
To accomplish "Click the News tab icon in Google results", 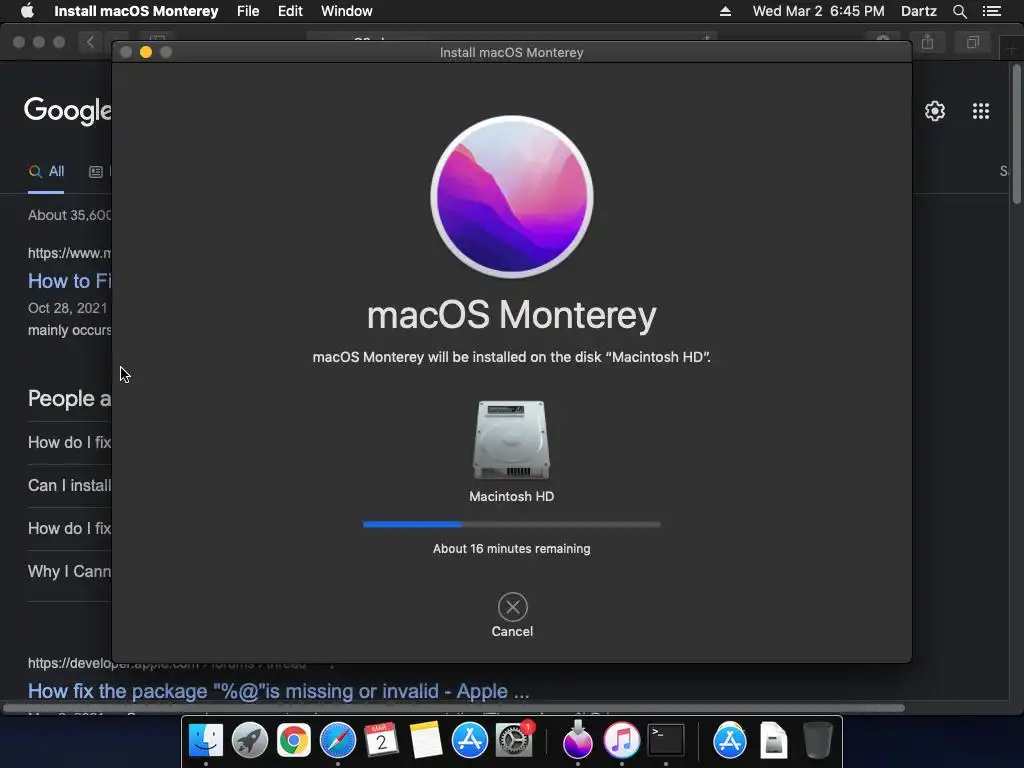I will [x=96, y=172].
